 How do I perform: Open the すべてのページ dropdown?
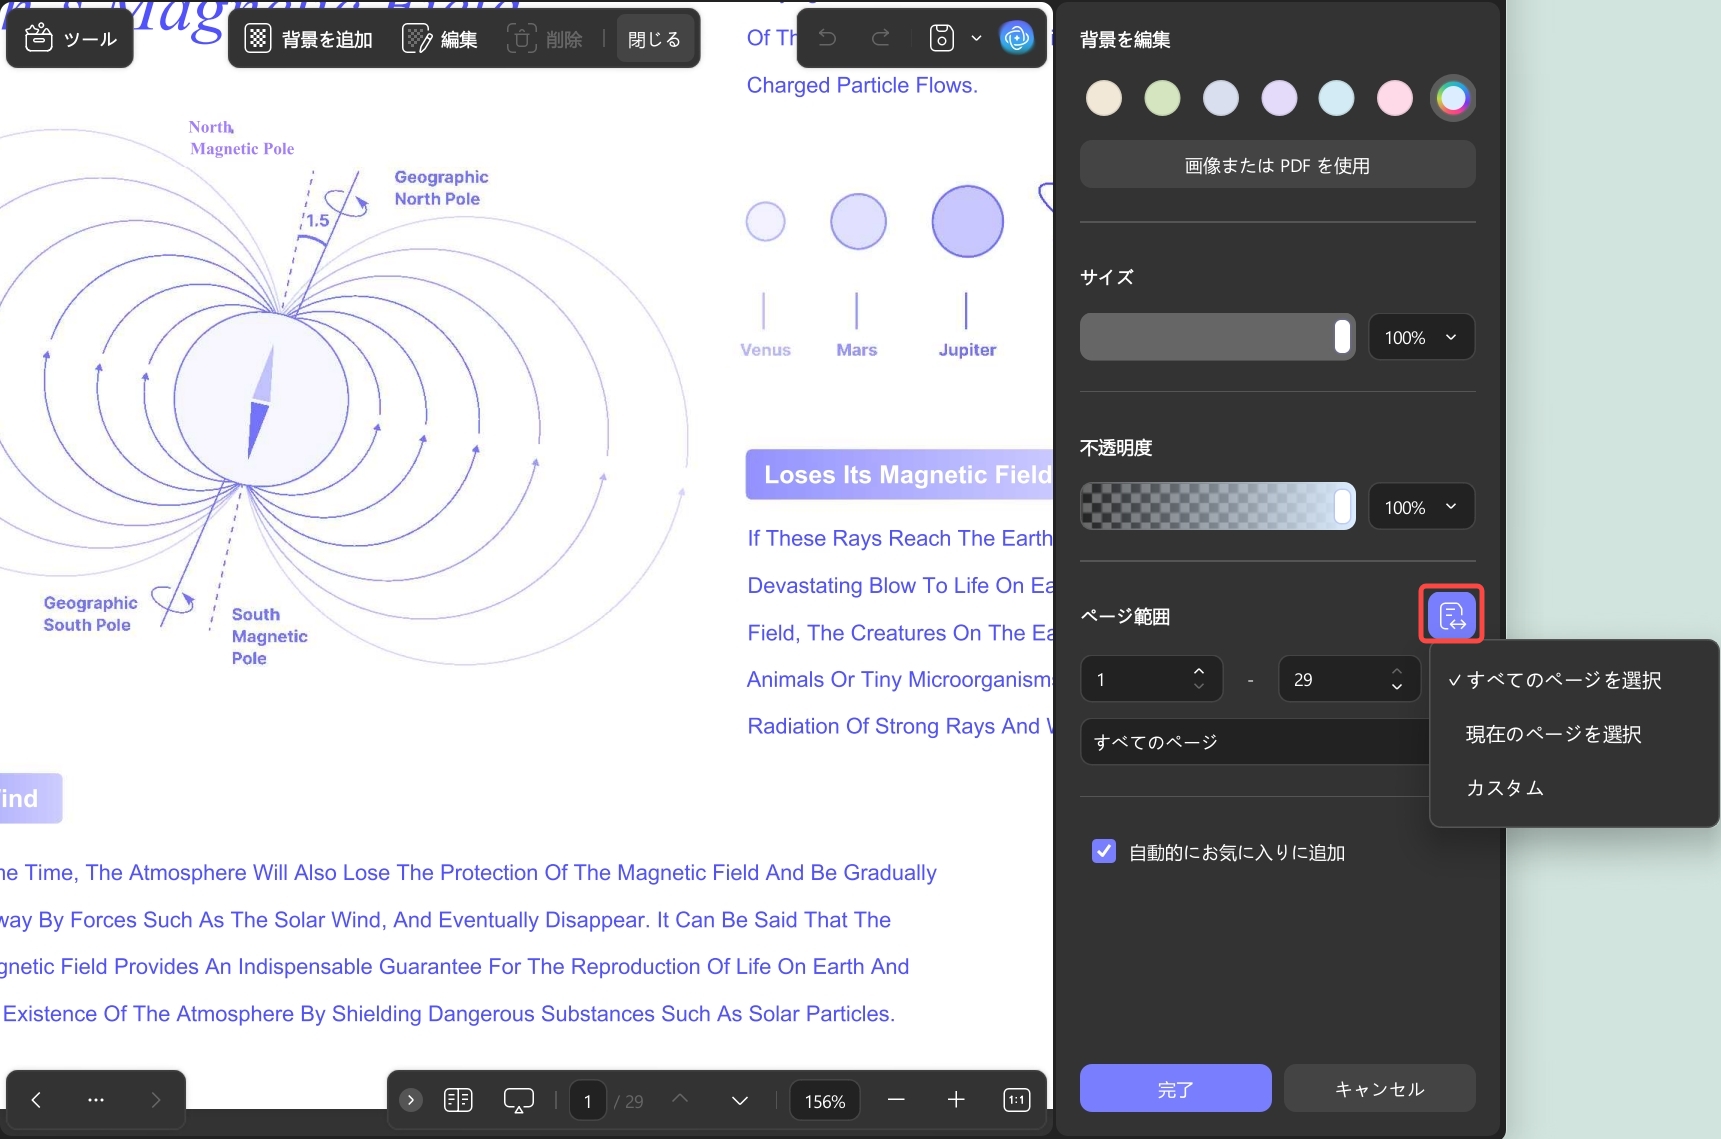point(1255,742)
